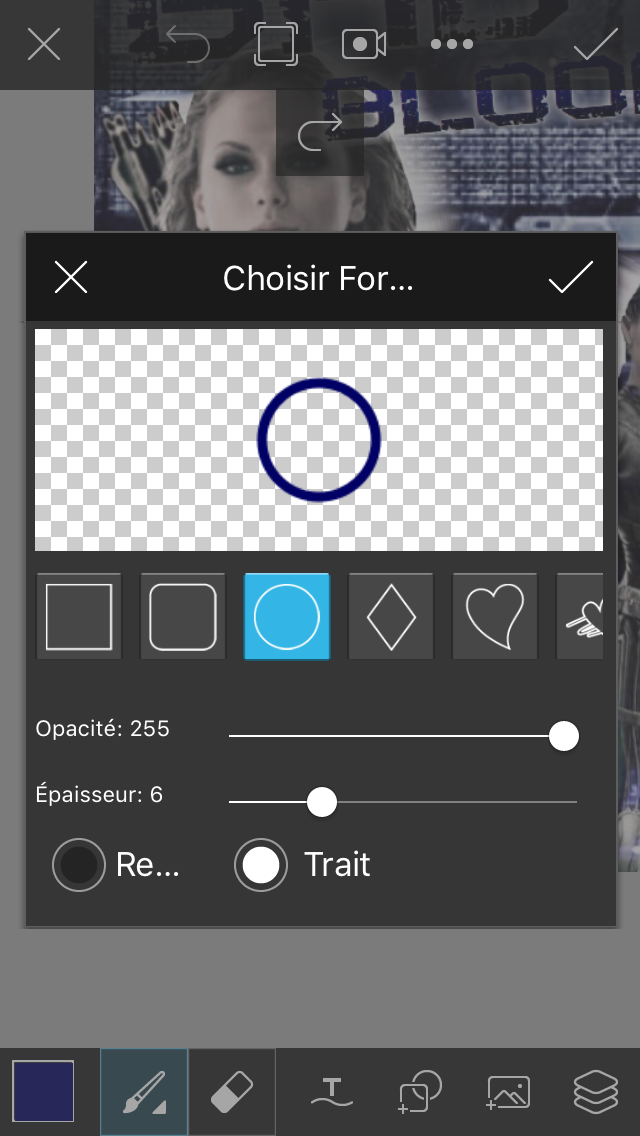Toggle the fullscreen frame icon
The height and width of the screenshot is (1136, 640).
click(275, 44)
